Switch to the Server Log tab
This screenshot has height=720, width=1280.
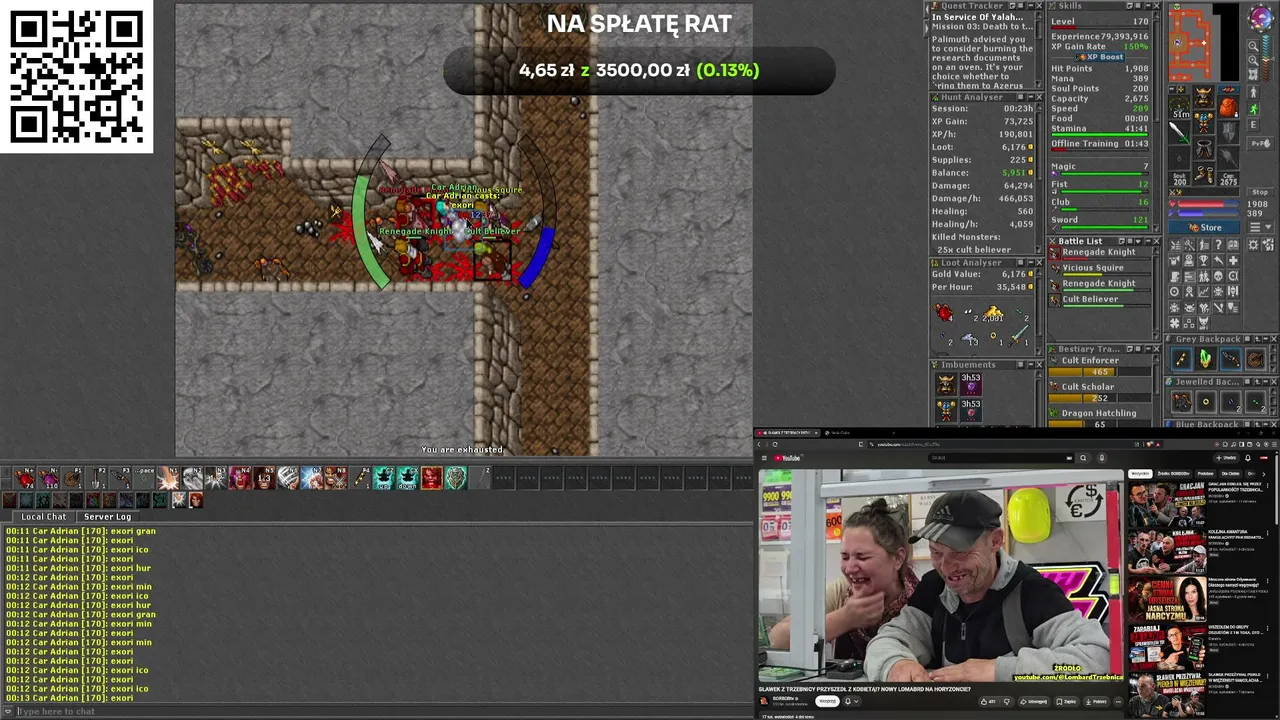pos(107,516)
